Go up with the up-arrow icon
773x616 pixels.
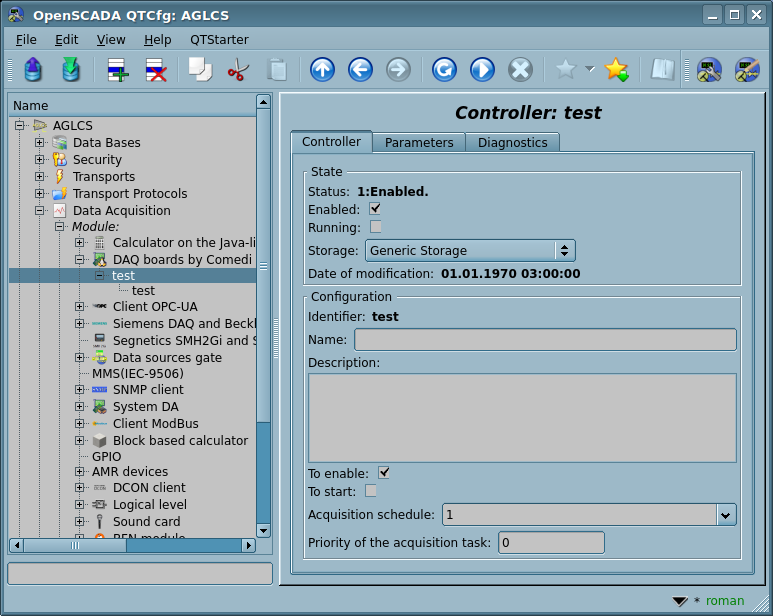point(322,70)
